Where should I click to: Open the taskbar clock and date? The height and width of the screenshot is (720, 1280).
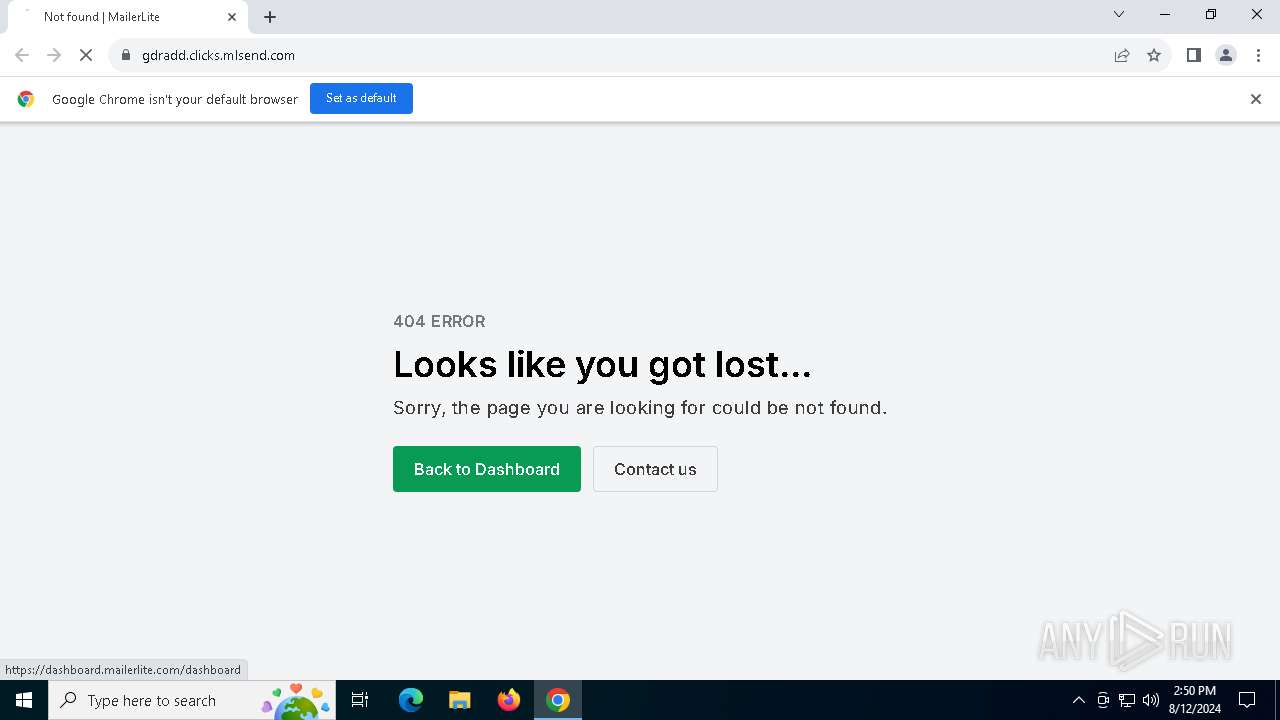pos(1194,700)
